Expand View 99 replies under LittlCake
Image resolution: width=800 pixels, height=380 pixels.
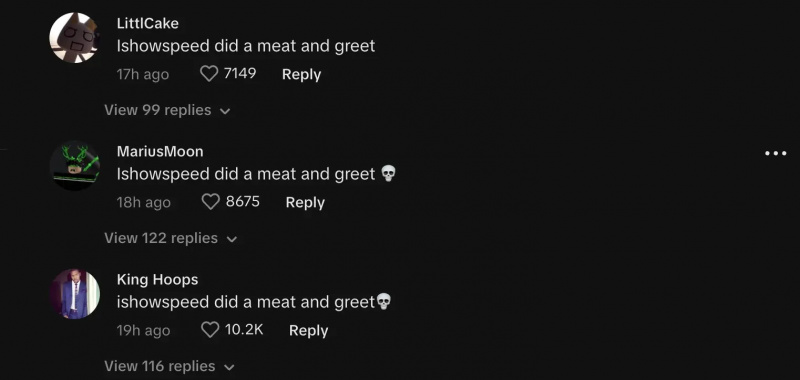click(167, 110)
